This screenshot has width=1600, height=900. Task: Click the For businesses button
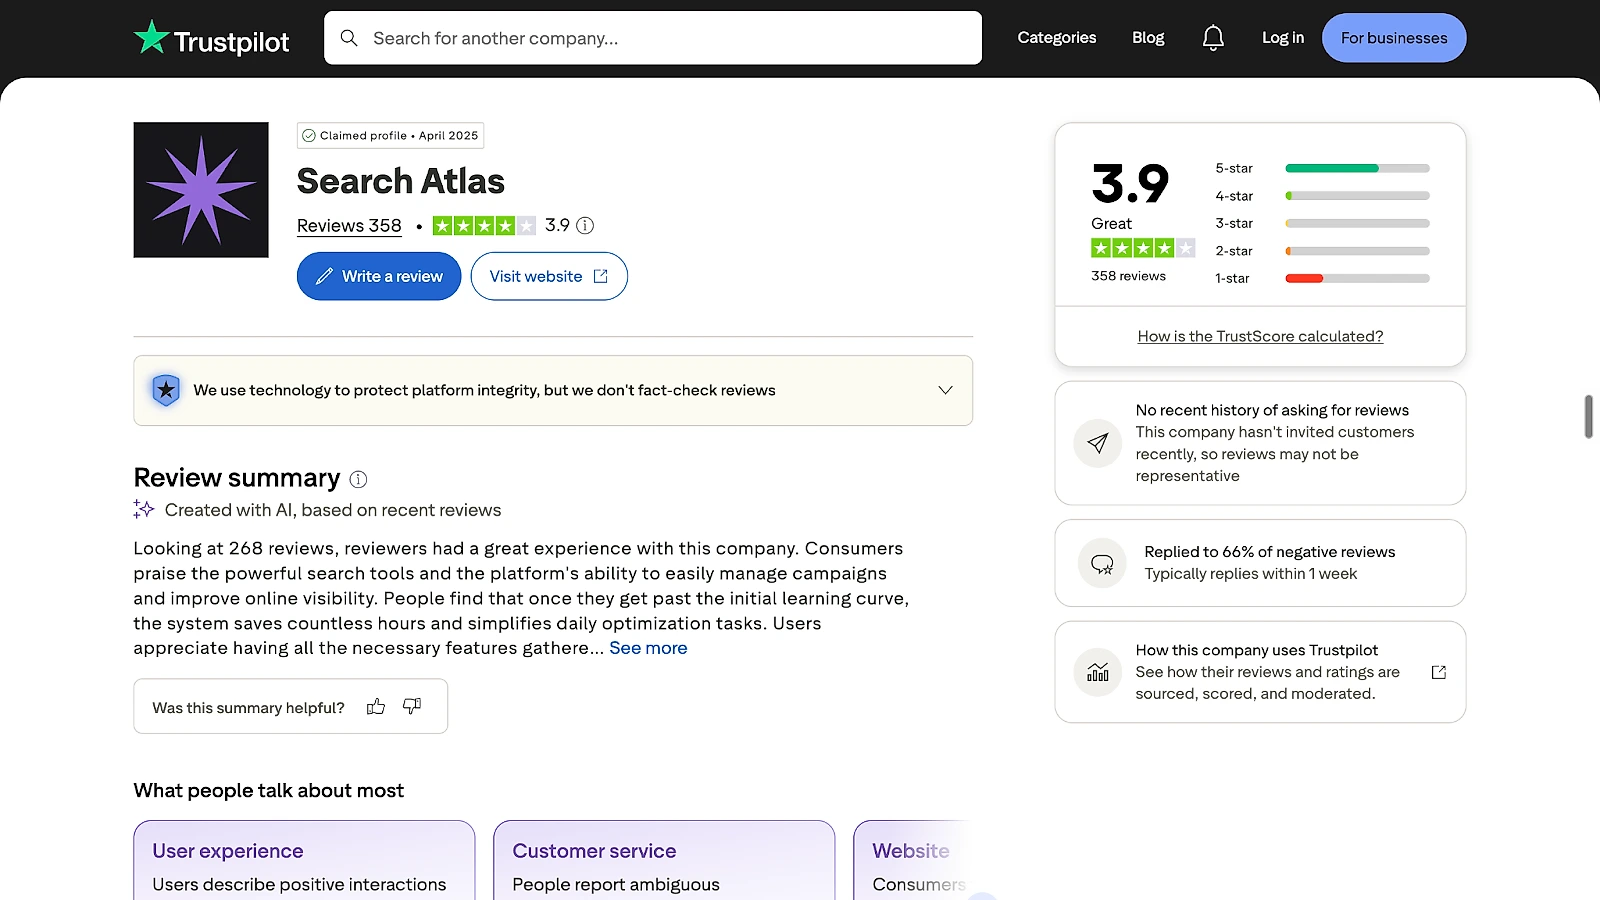point(1394,38)
